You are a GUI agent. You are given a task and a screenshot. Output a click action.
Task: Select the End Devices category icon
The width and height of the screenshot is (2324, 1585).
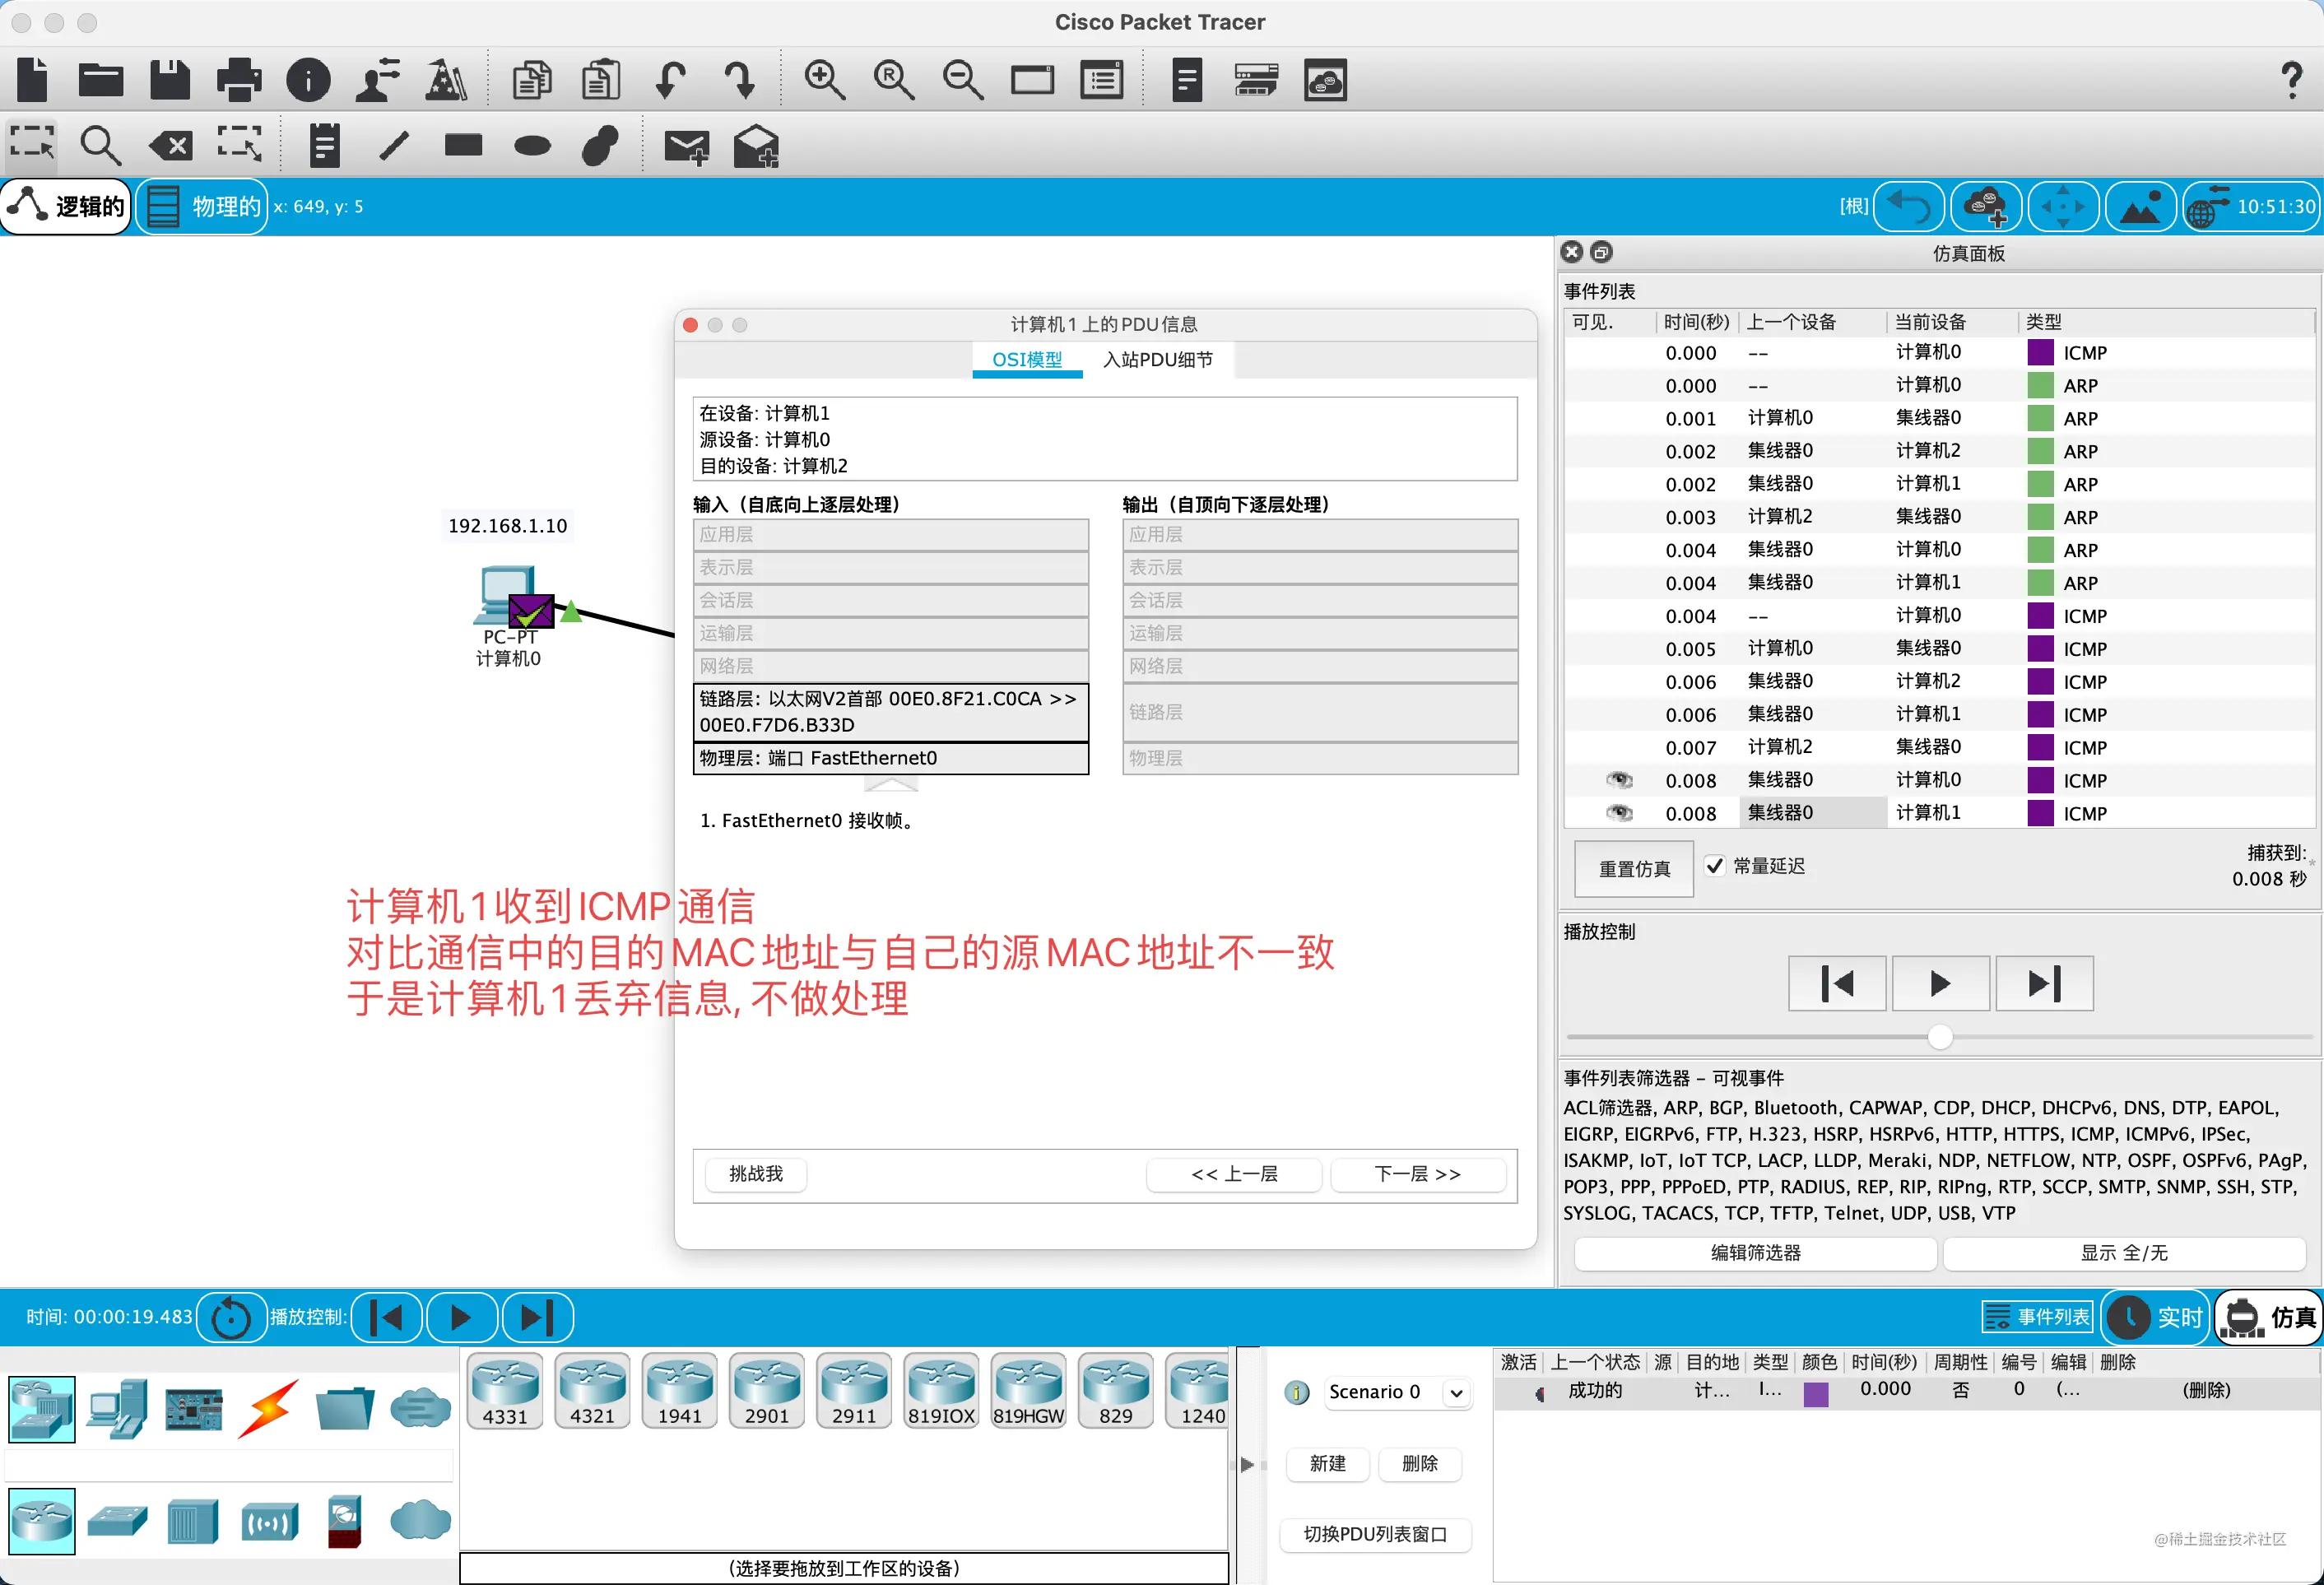[117, 1408]
